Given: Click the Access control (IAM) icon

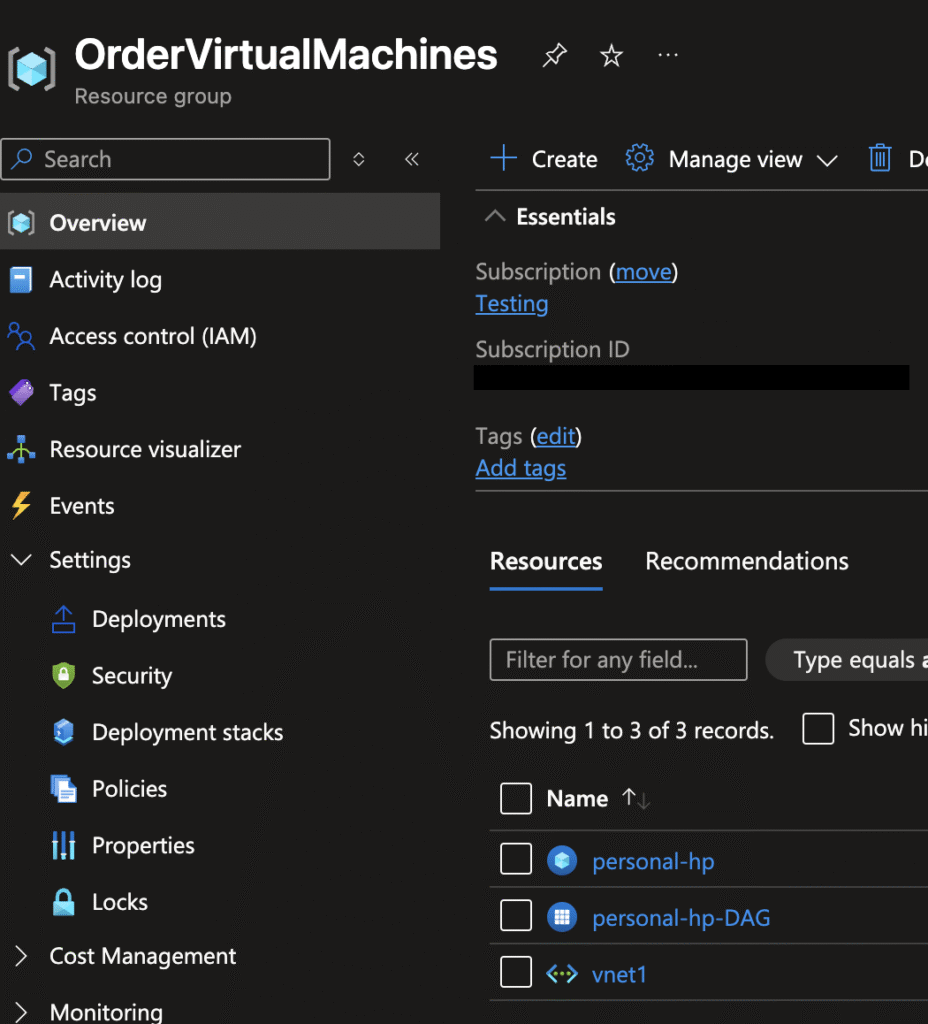Looking at the screenshot, I should coord(21,336).
